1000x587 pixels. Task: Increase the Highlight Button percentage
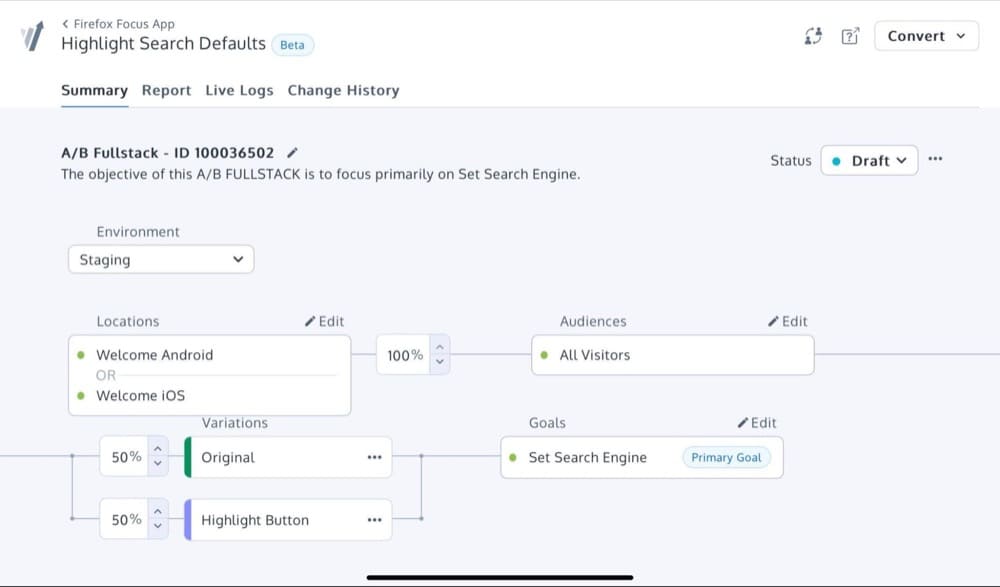(158, 512)
